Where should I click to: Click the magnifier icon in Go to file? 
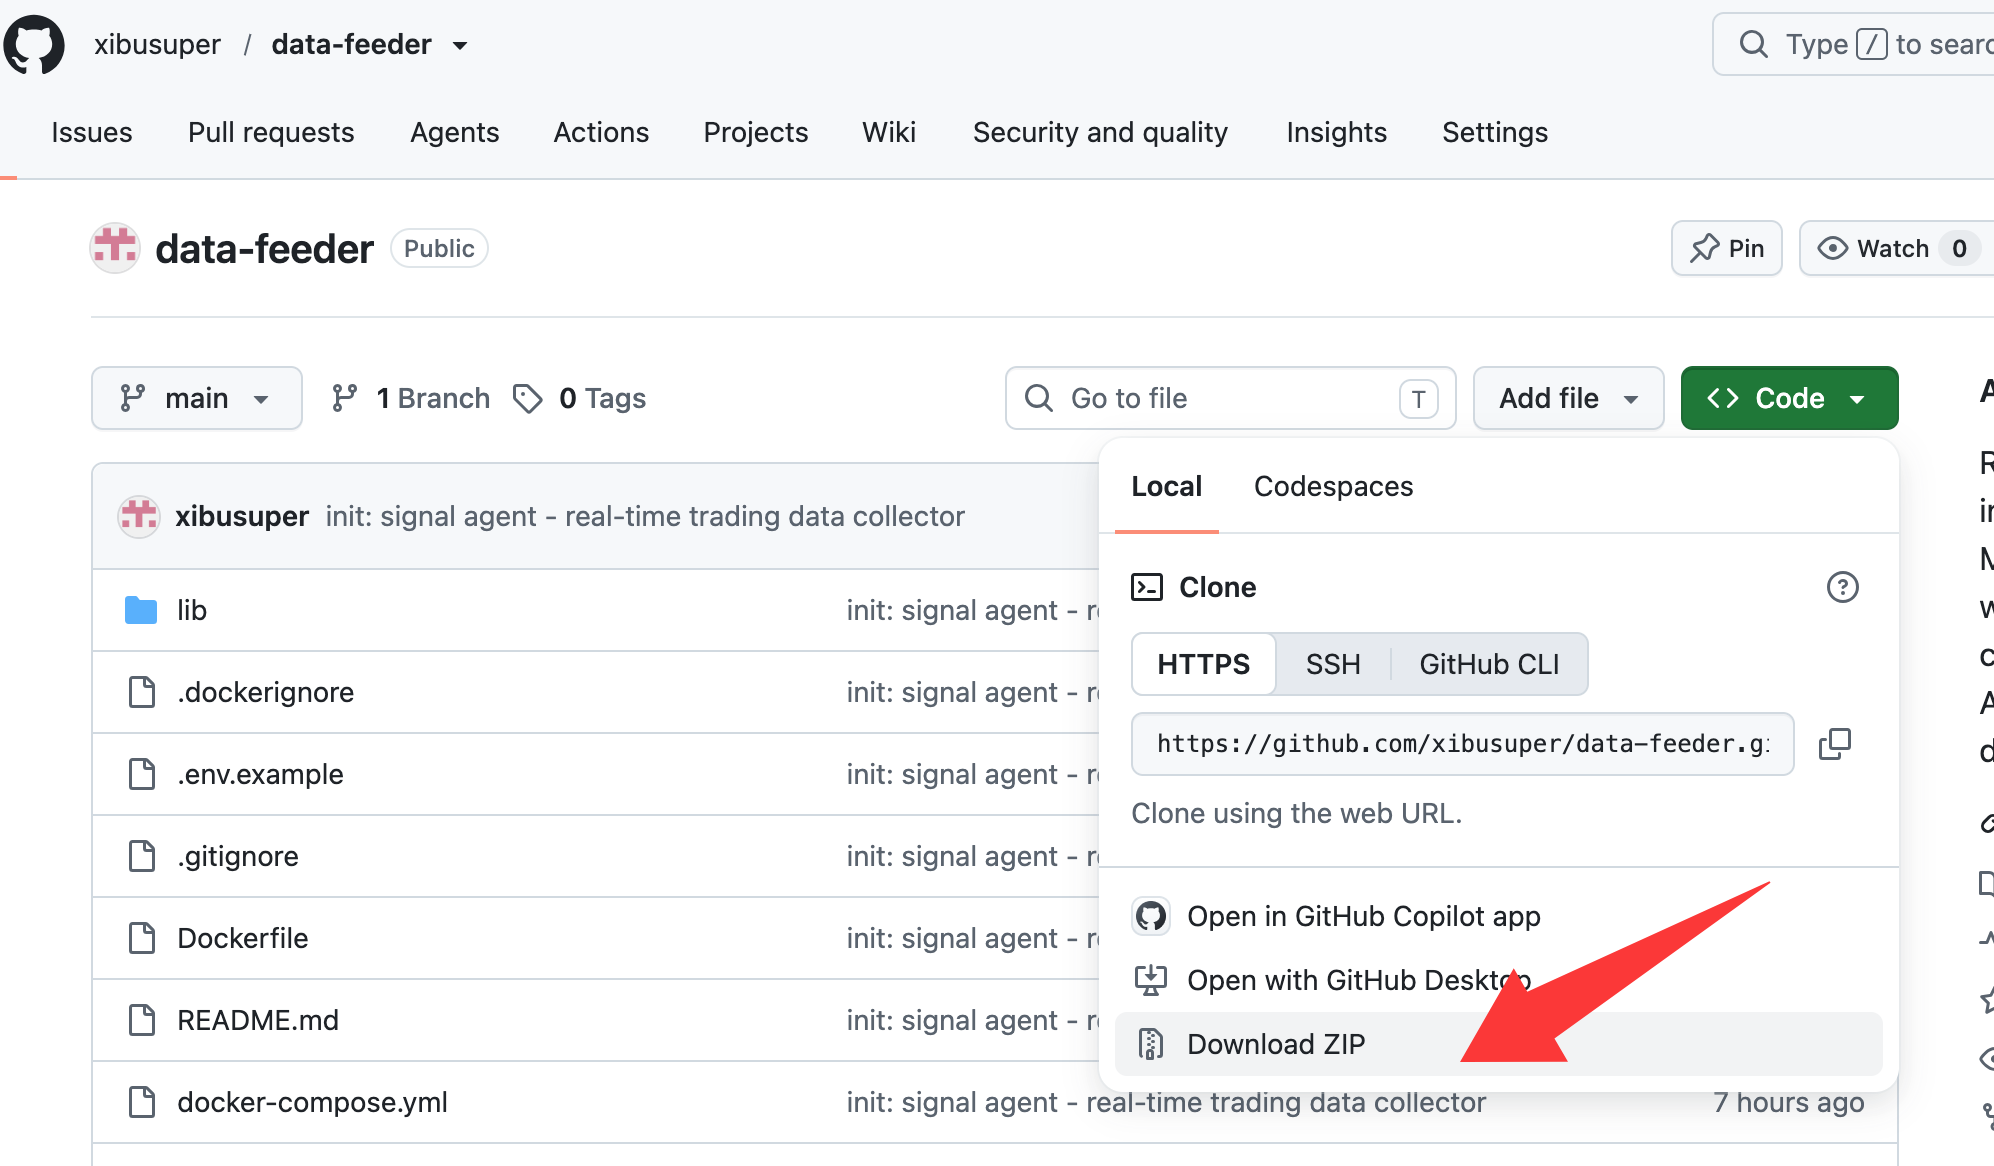[1039, 398]
